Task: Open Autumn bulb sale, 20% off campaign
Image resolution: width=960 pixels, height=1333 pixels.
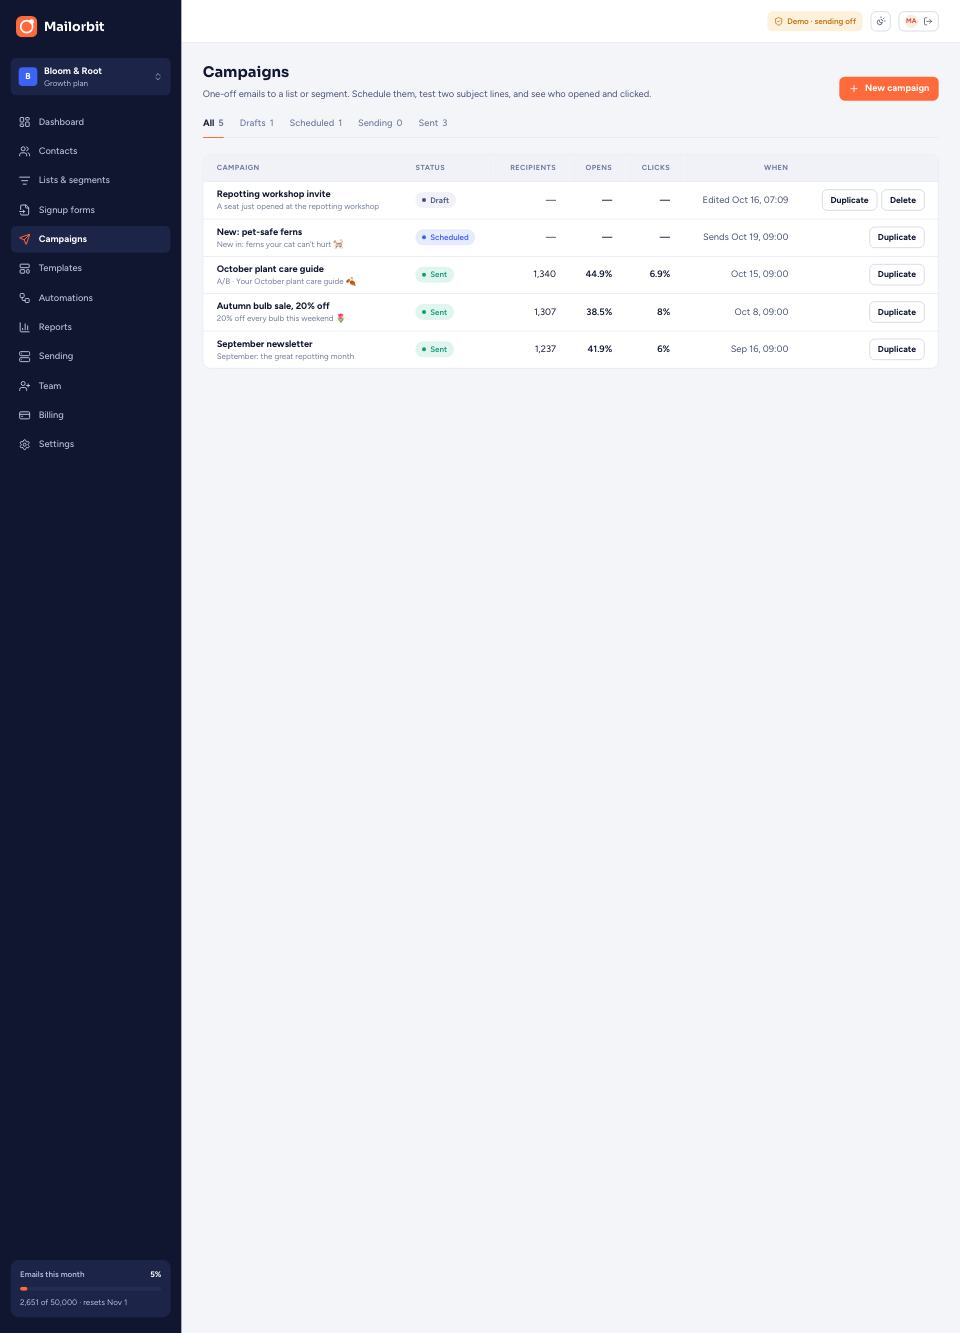Action: pyautogui.click(x=273, y=306)
